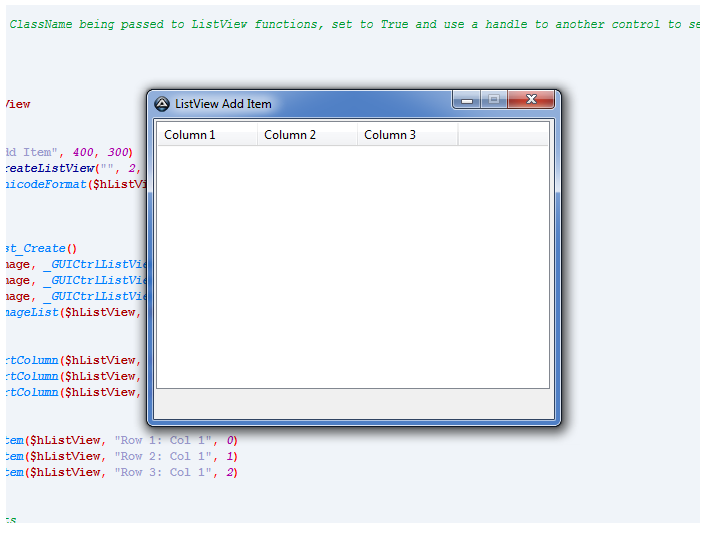Click the AutoIt icon in the title bar
Viewport: 716px width, 535px height.
(162, 104)
